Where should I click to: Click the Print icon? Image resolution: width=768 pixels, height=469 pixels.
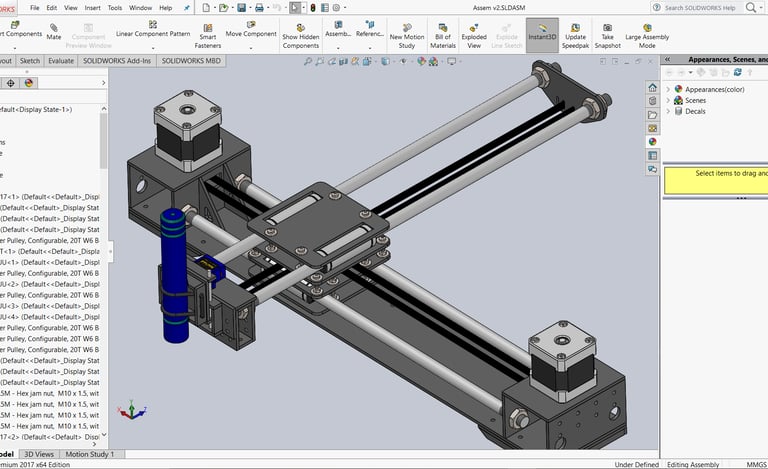coord(259,7)
